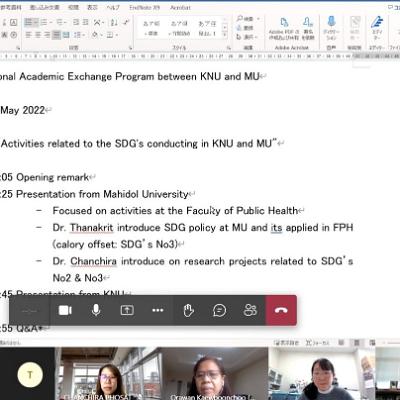Open the References (参考資料) tab
The width and height of the screenshot is (400, 400).
pos(11,7)
